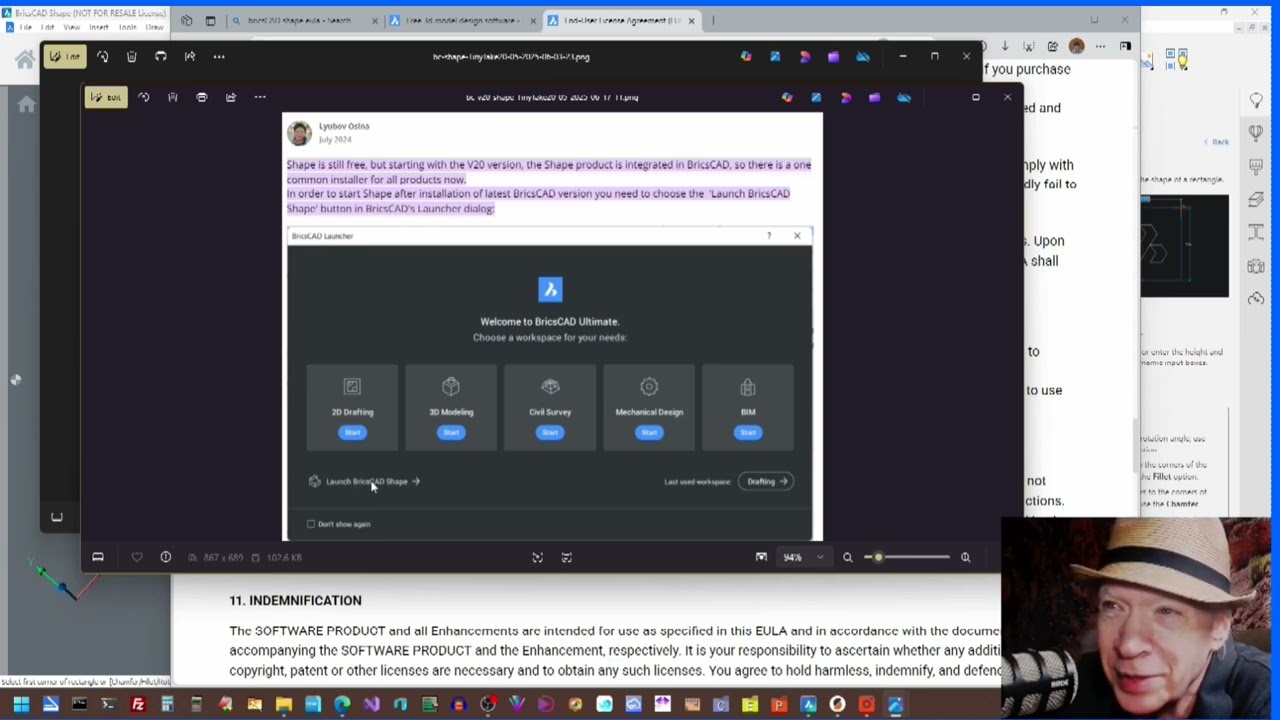Click print icon in back photo viewer

[x=160, y=56]
